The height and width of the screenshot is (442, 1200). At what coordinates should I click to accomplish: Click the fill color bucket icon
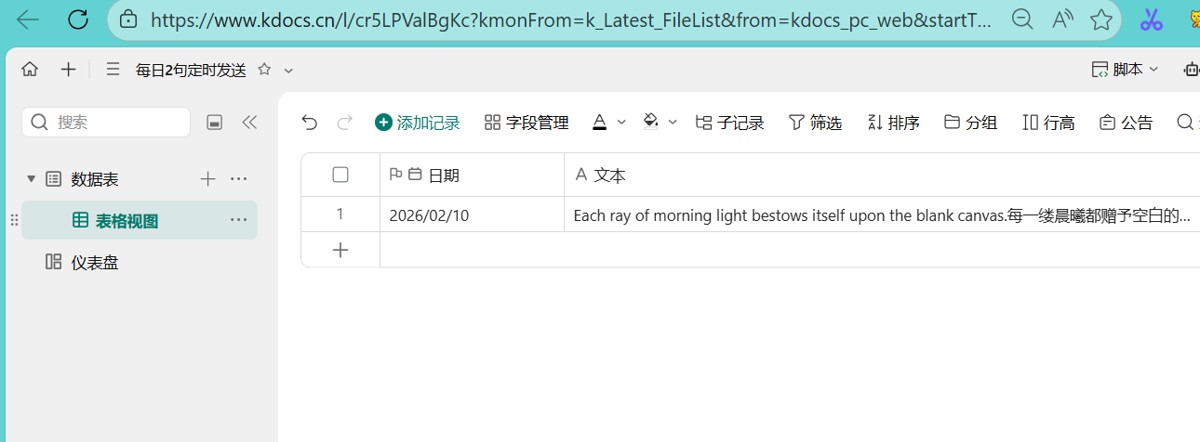651,122
